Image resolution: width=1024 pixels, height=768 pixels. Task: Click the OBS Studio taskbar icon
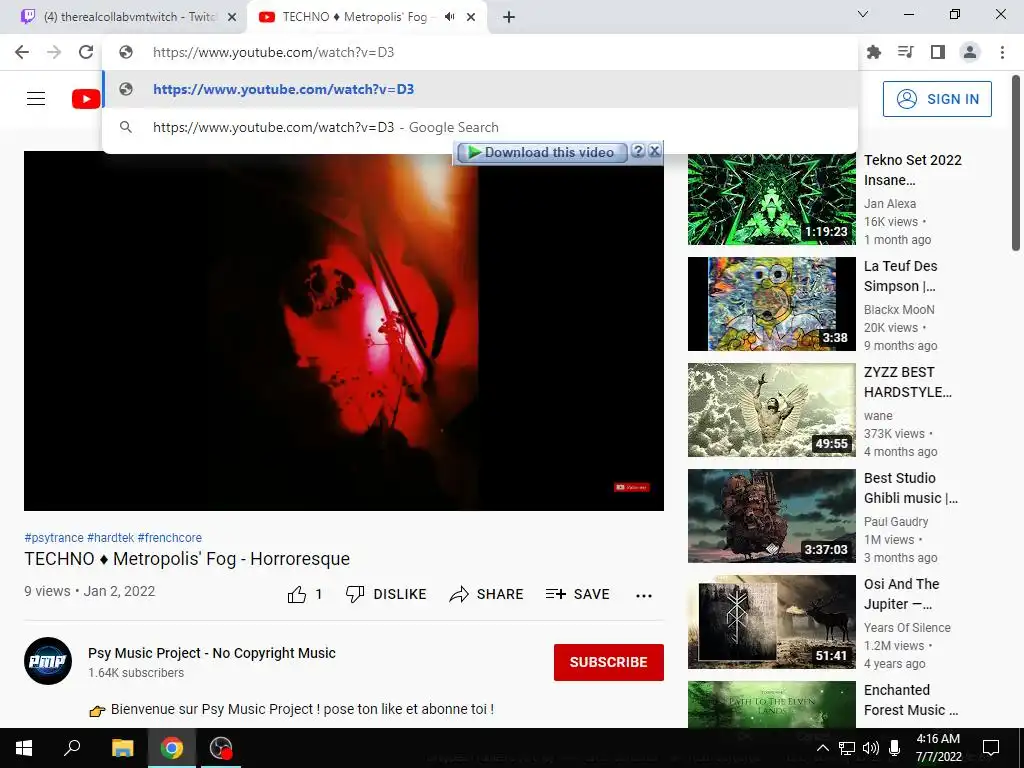click(221, 748)
